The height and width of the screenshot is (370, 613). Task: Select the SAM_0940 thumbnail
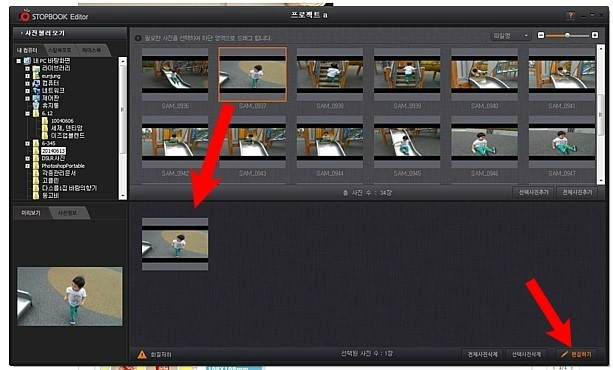pyautogui.click(x=484, y=74)
